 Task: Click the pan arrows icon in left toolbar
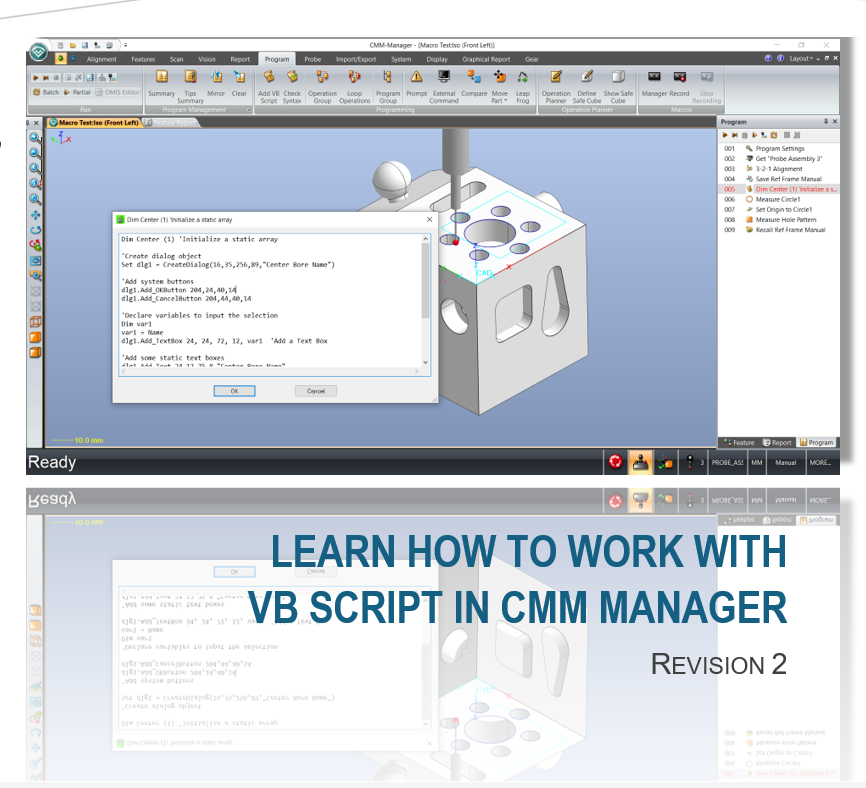(x=35, y=215)
